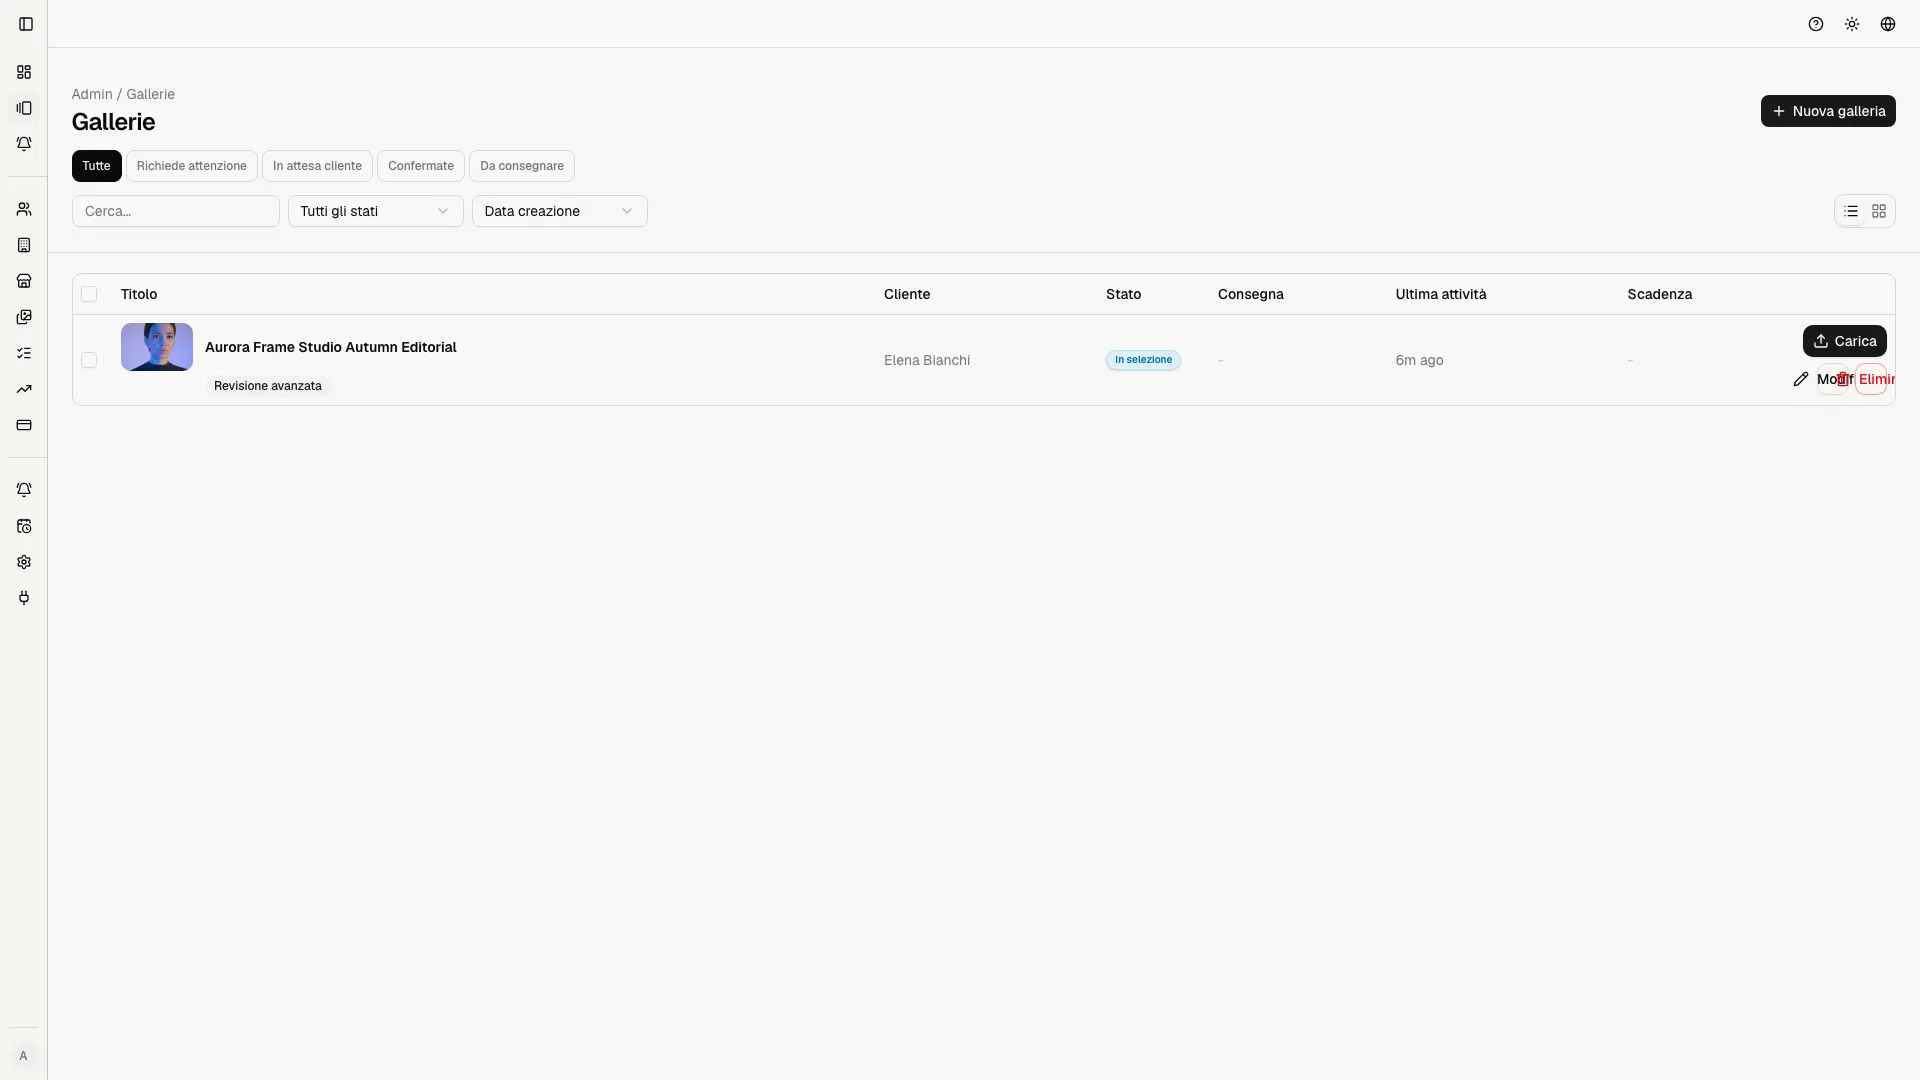Open Aurora Frame Studio Autumn Editorial title
Image resolution: width=1920 pixels, height=1080 pixels.
(x=330, y=347)
